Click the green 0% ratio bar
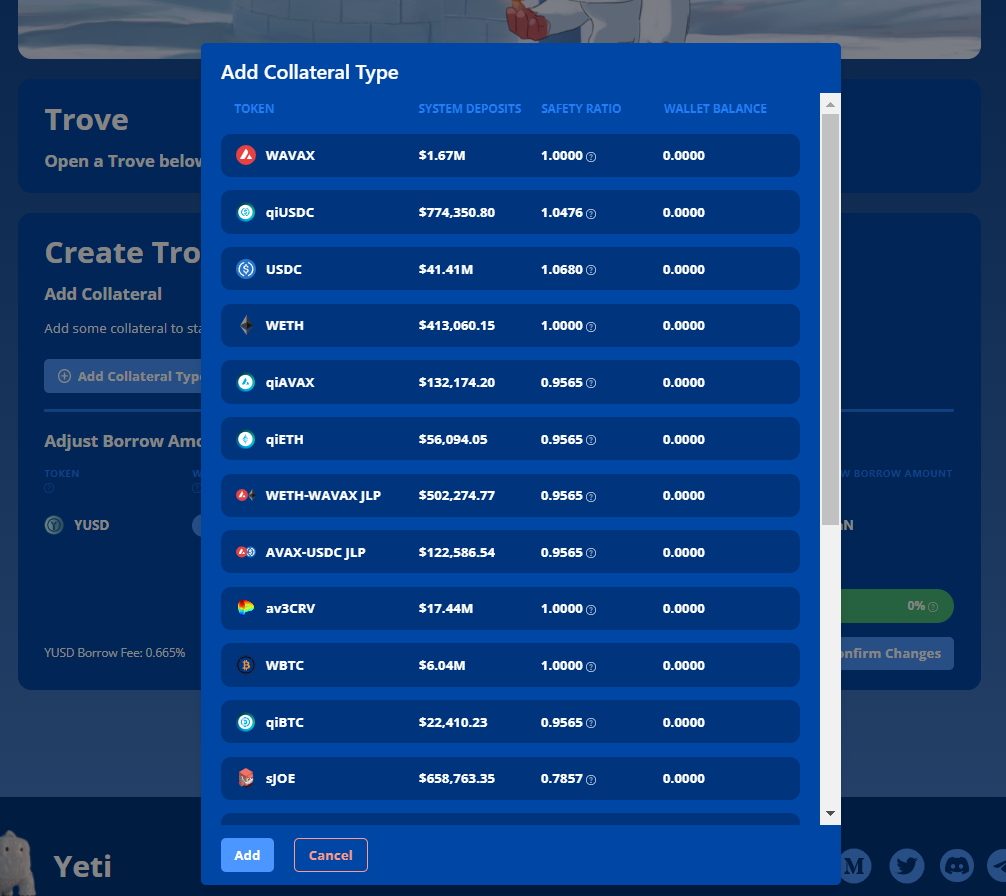This screenshot has width=1006, height=896. pyautogui.click(x=897, y=606)
